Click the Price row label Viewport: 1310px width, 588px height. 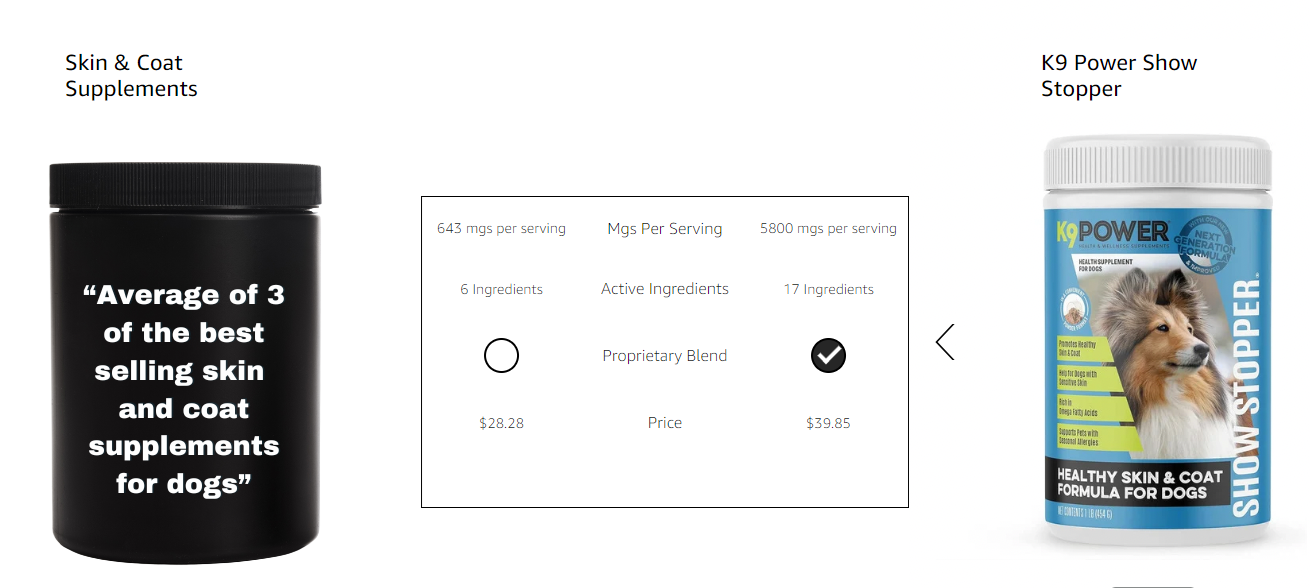point(665,423)
